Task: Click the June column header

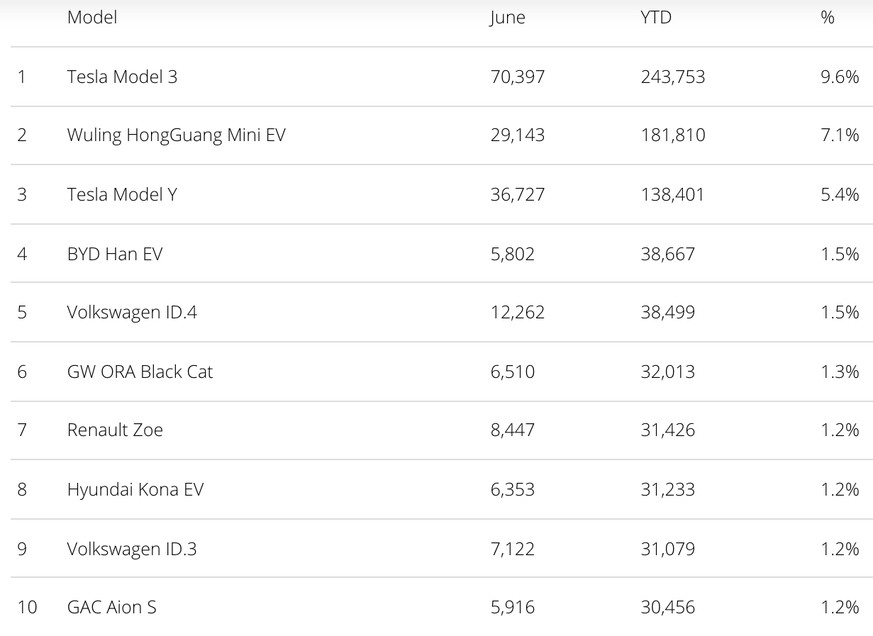Action: [507, 18]
